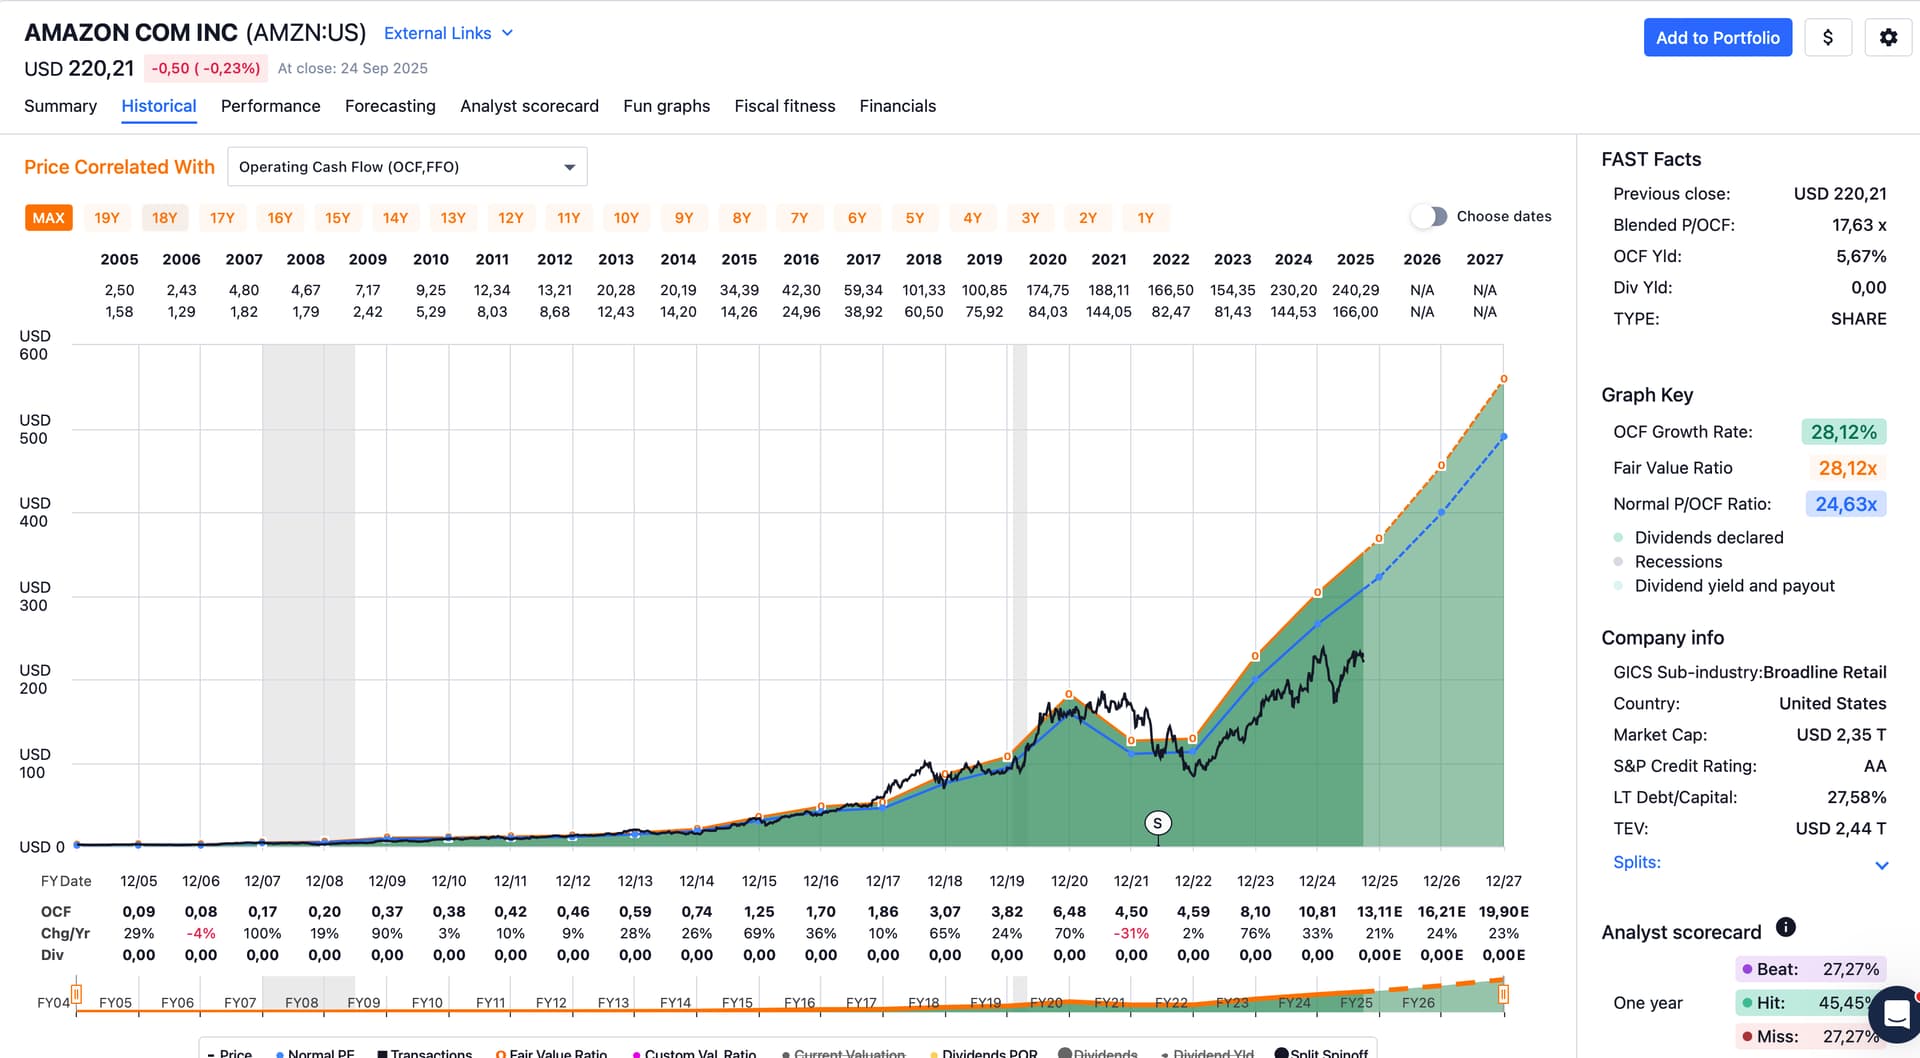
Task: Click the Dividend yield and payout legend dot
Action: point(1618,586)
